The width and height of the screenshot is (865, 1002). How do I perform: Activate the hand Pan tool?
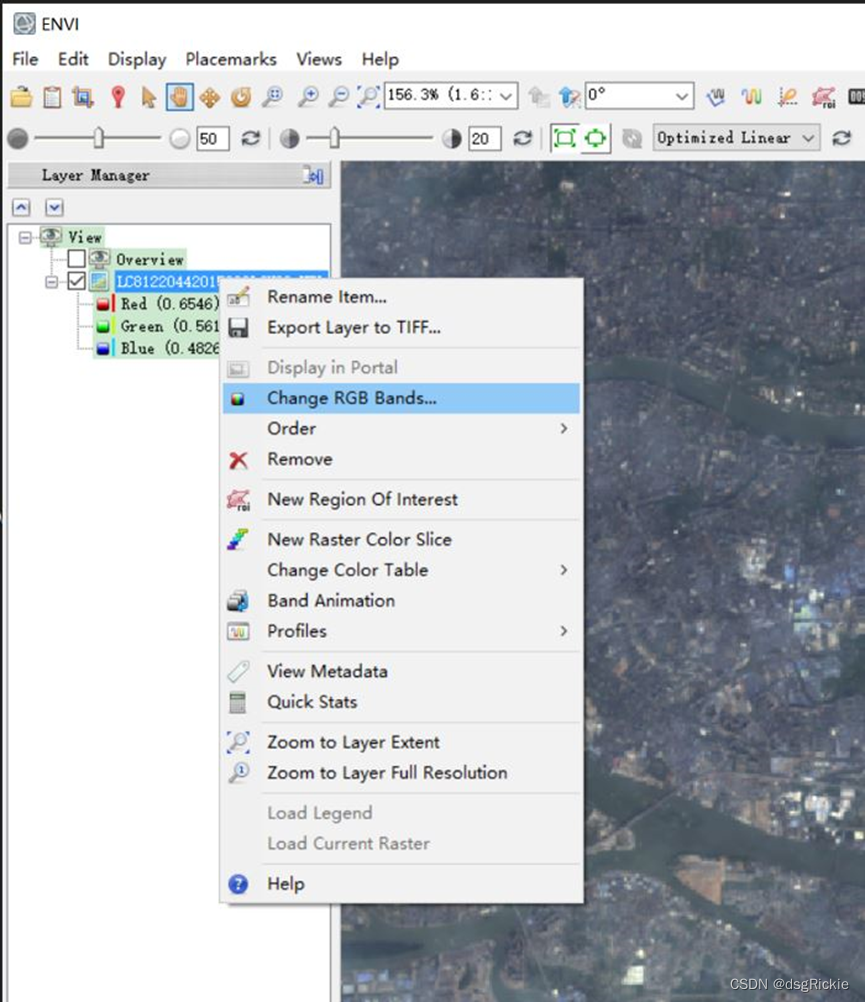(x=180, y=97)
